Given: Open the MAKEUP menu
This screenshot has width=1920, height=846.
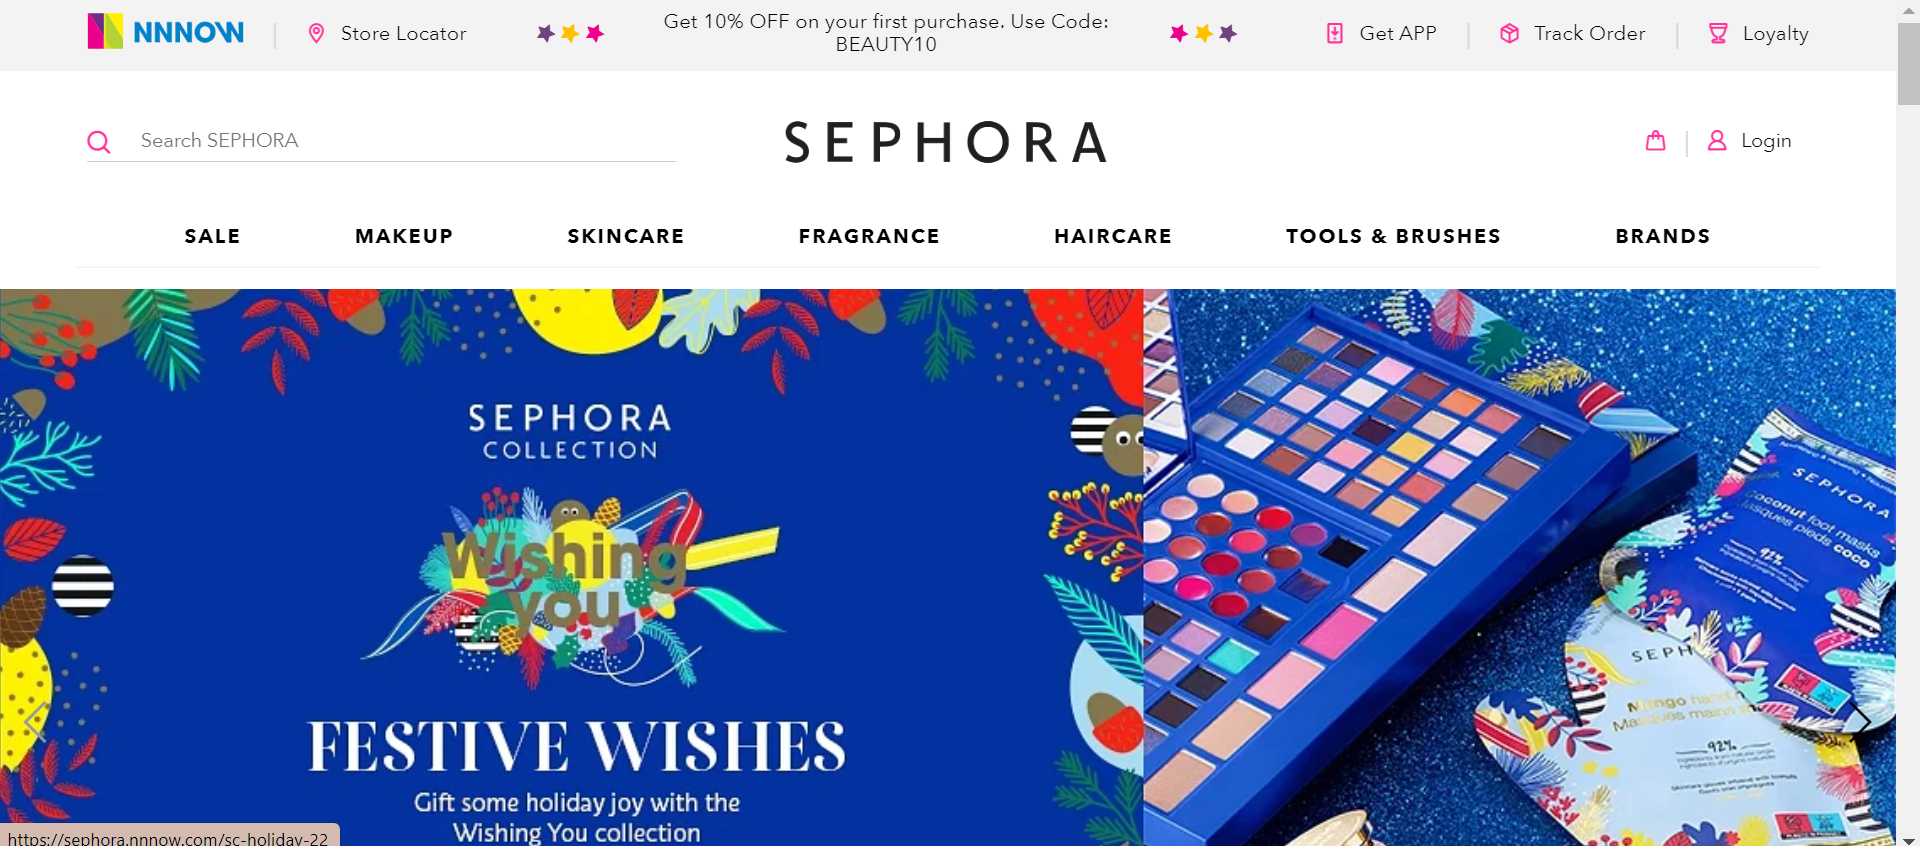Looking at the screenshot, I should pos(404,236).
